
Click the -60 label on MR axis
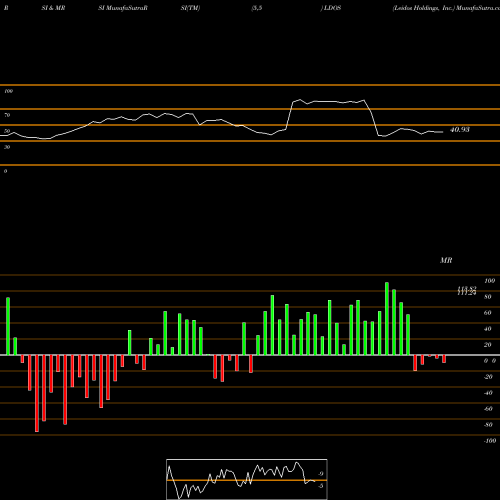coord(488,409)
